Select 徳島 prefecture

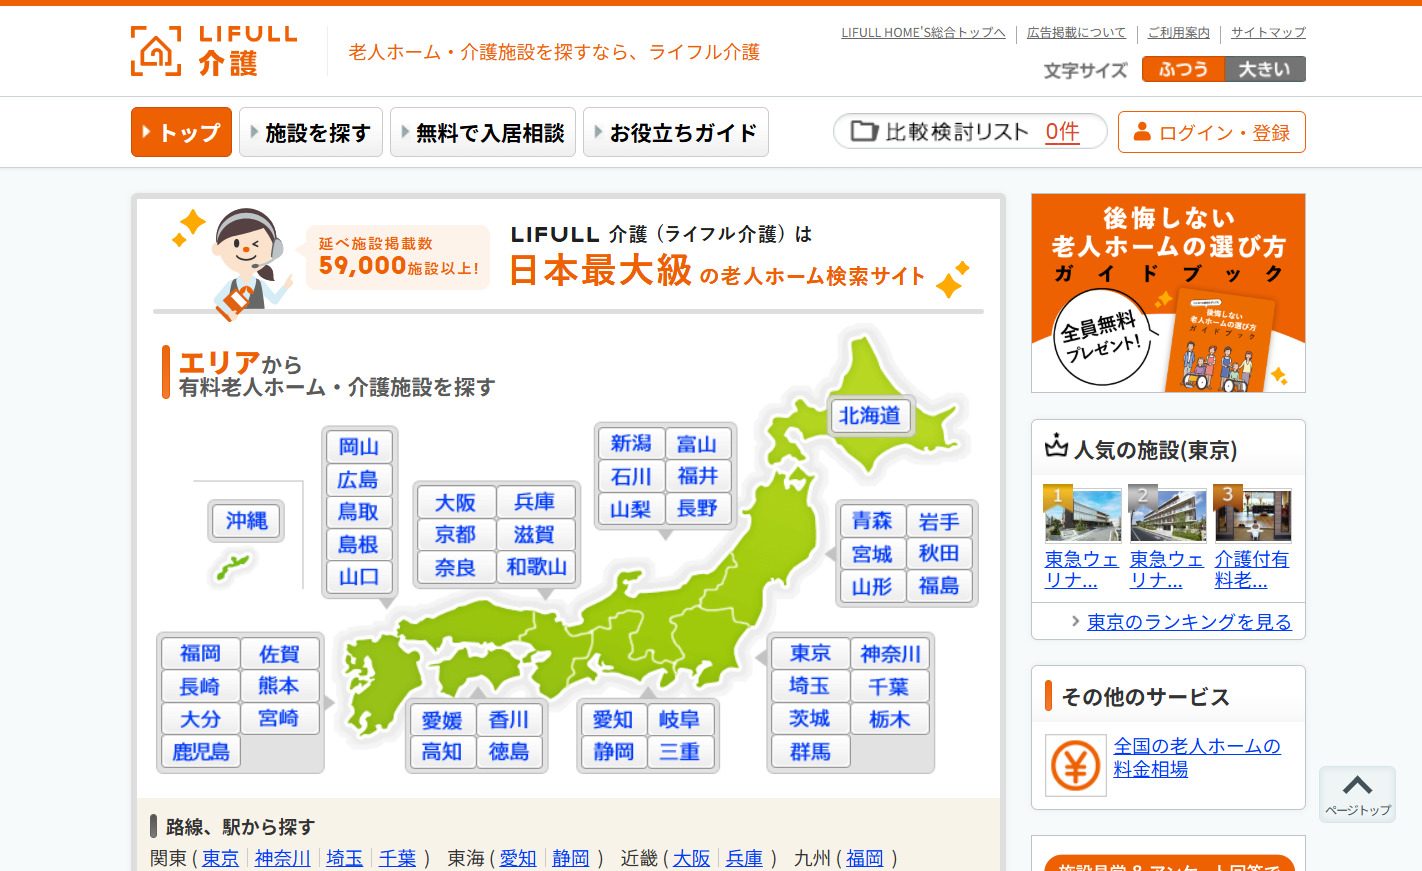click(509, 752)
